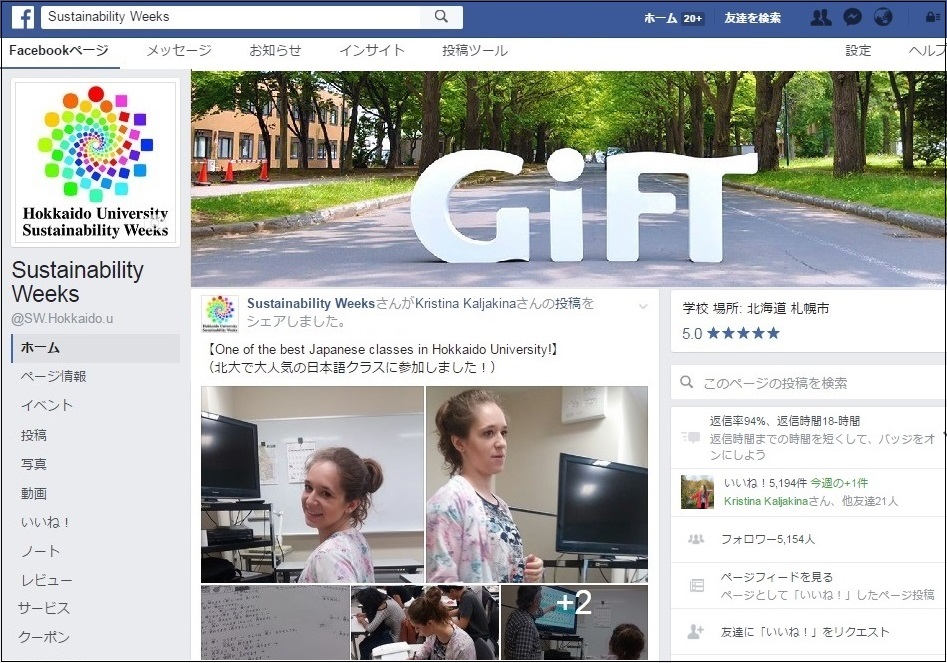Open the 投稿ツール tab
The width and height of the screenshot is (947, 663).
click(475, 51)
